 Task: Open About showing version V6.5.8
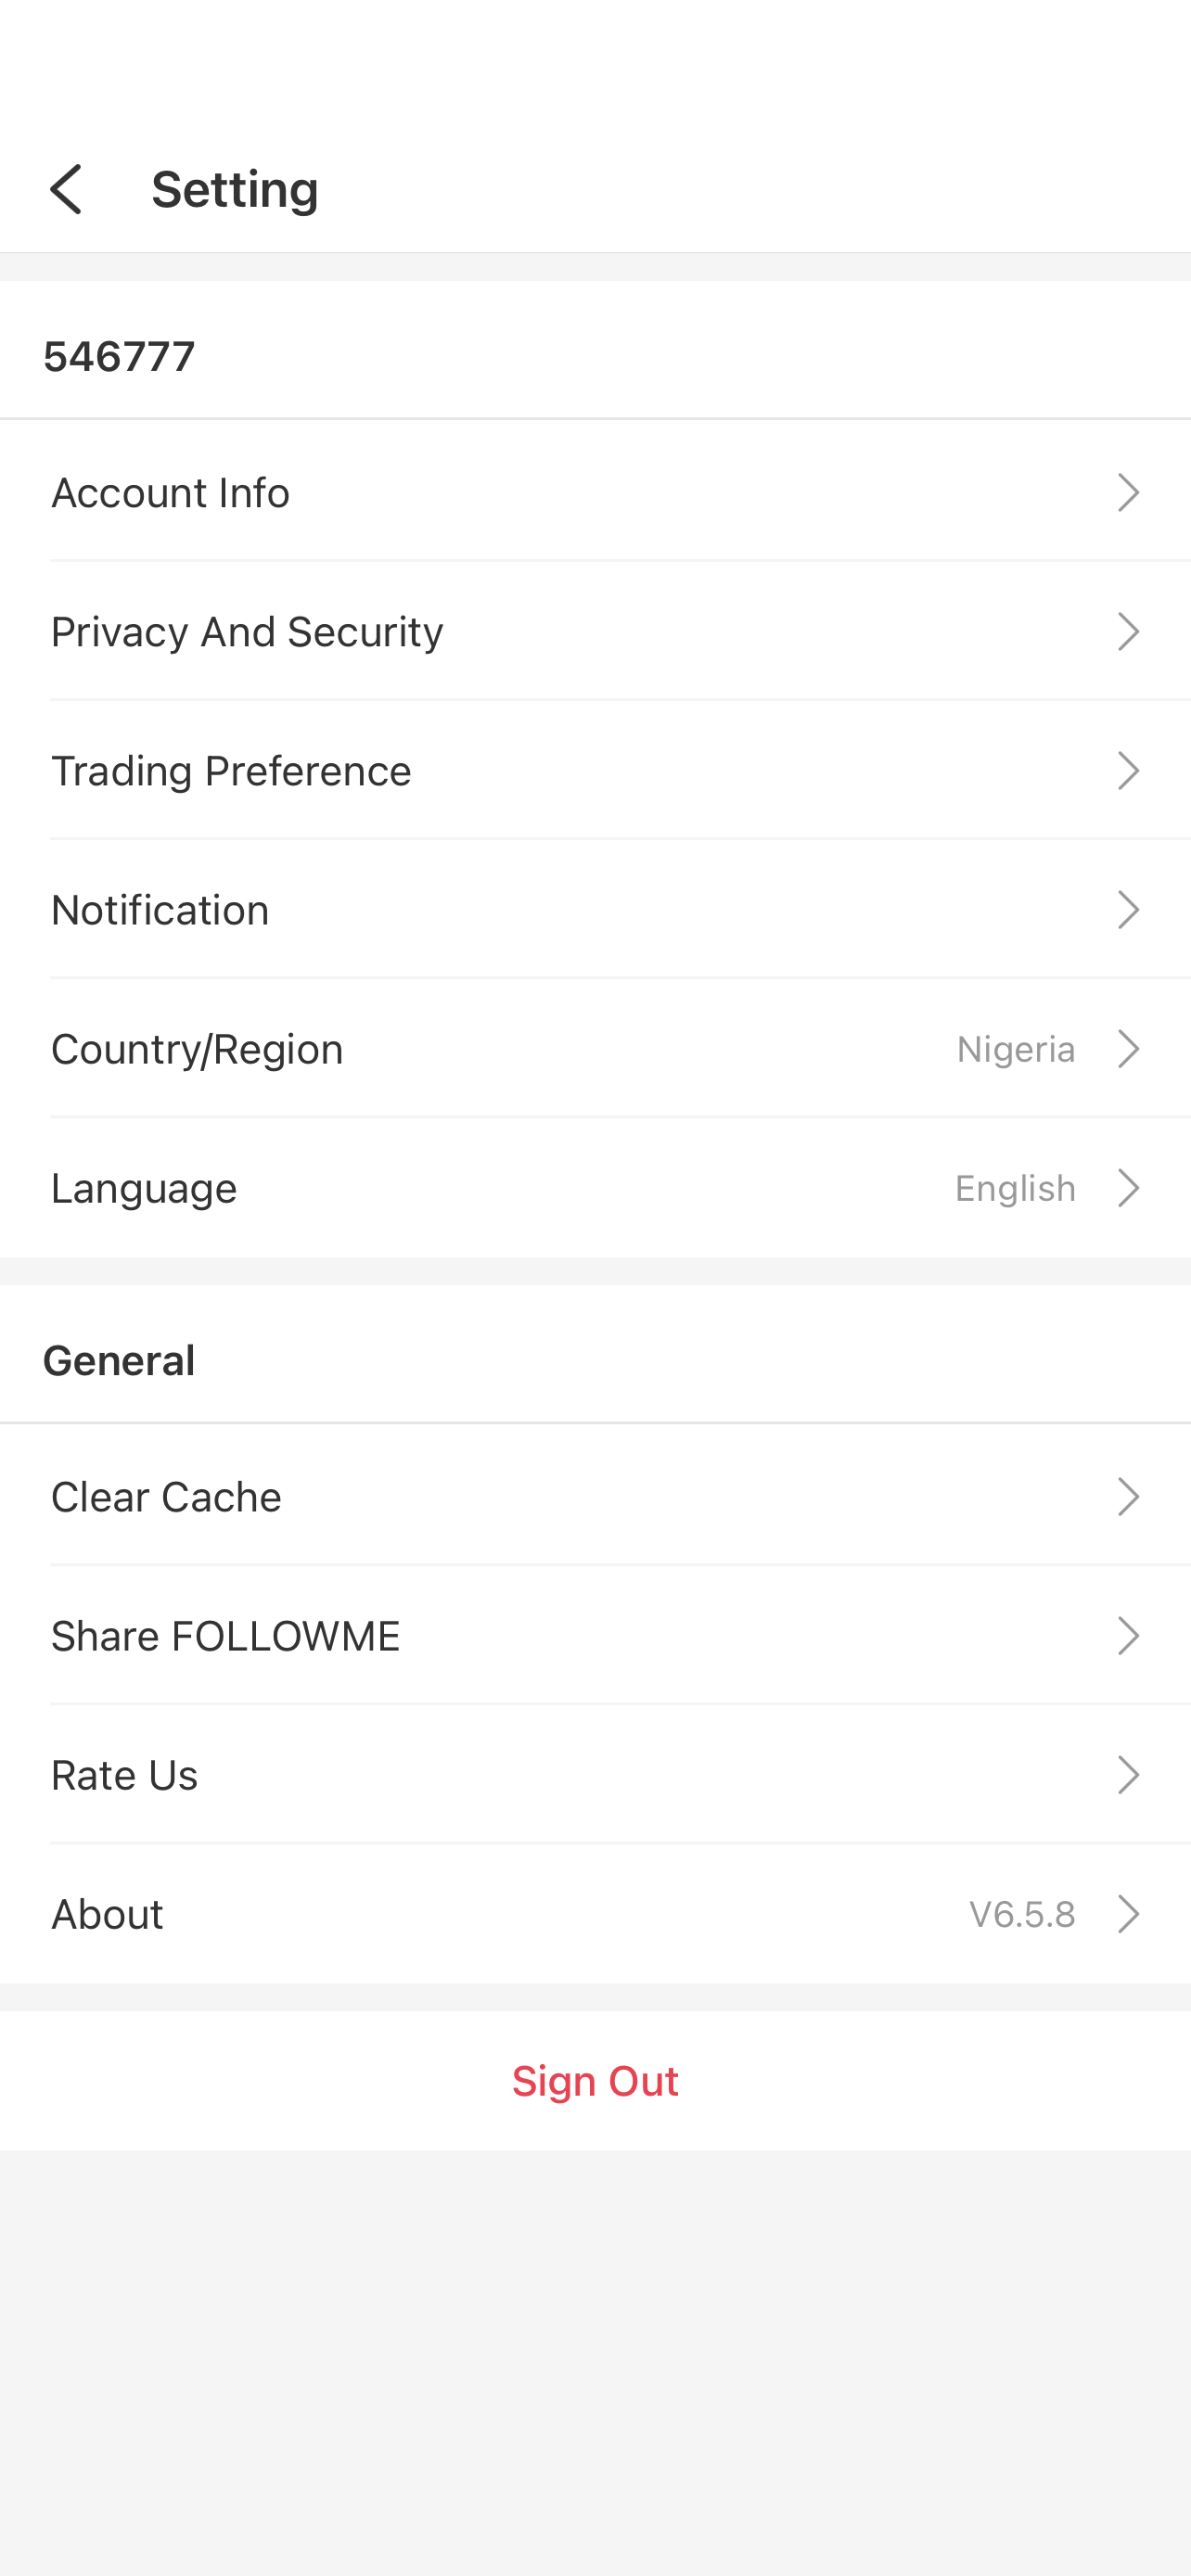(x=595, y=1913)
